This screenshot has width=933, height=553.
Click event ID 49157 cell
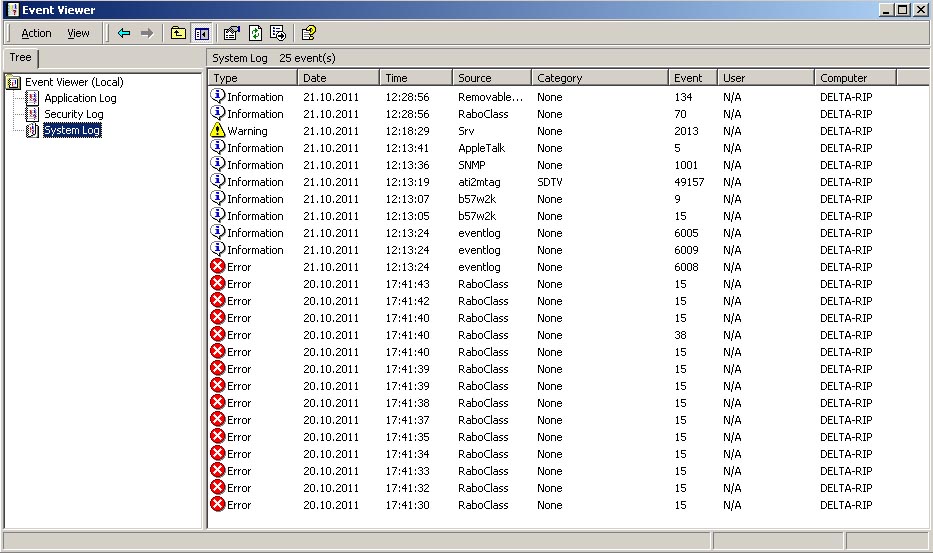pos(689,182)
